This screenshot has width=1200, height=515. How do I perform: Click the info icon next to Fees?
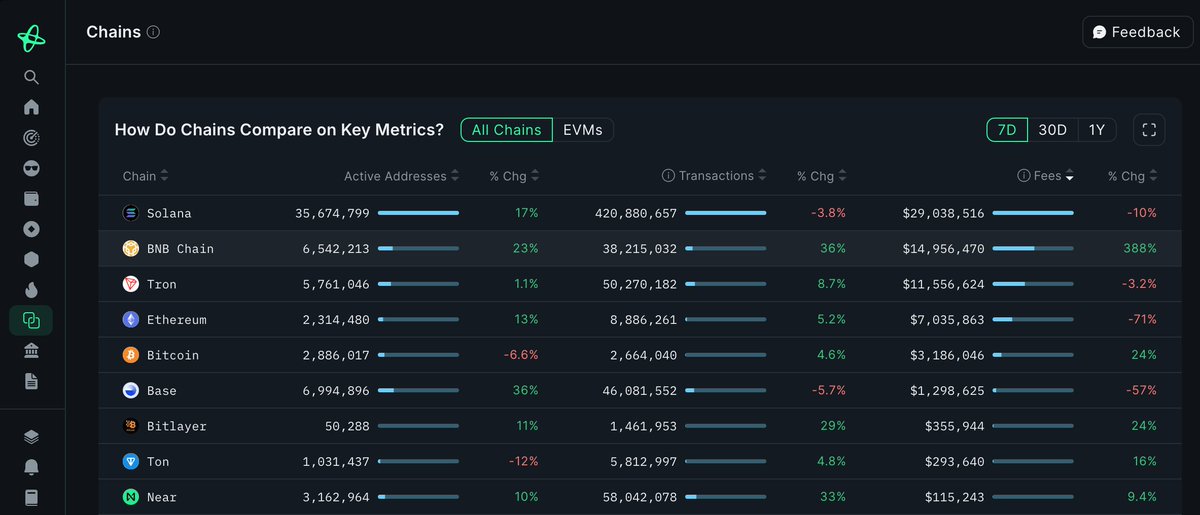1024,176
